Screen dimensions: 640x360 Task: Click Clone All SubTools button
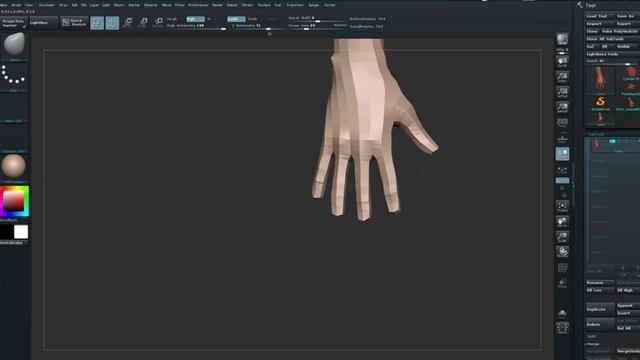(x=612, y=39)
